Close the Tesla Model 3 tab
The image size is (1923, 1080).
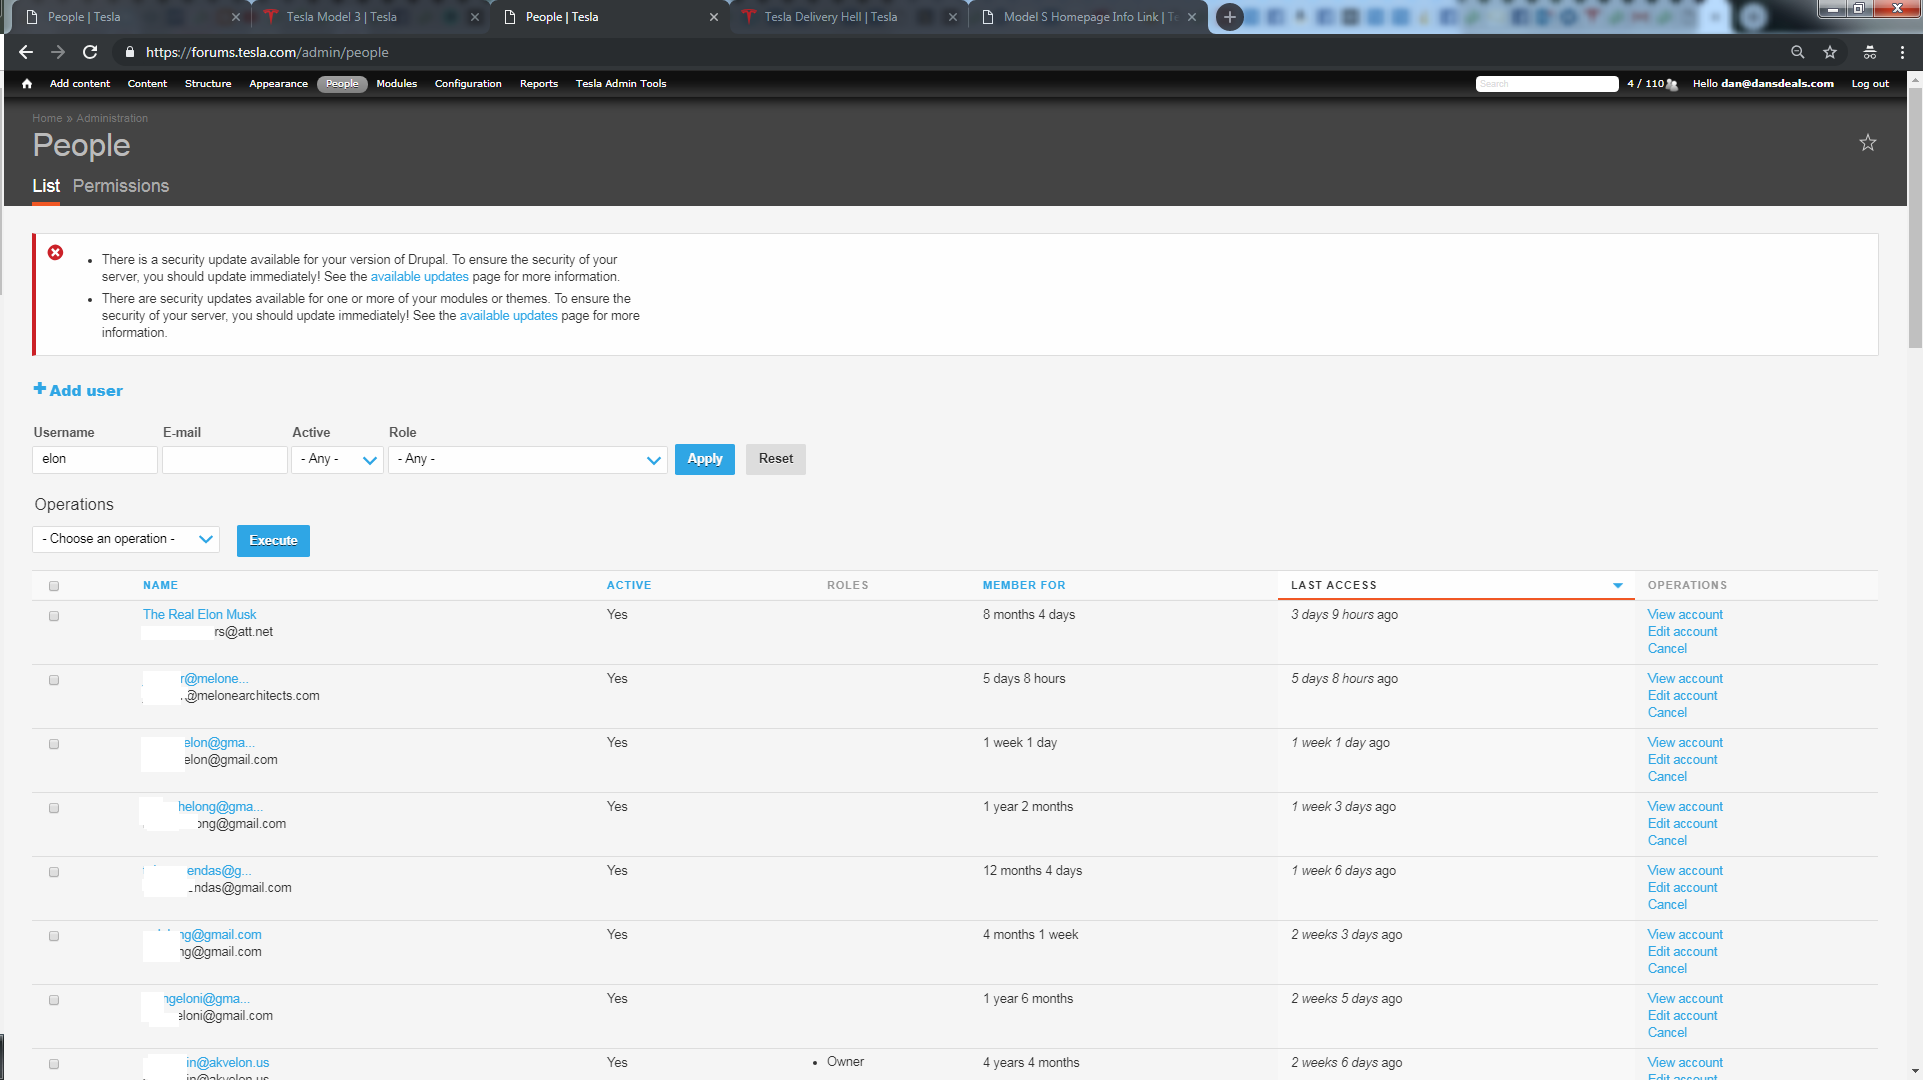click(474, 17)
